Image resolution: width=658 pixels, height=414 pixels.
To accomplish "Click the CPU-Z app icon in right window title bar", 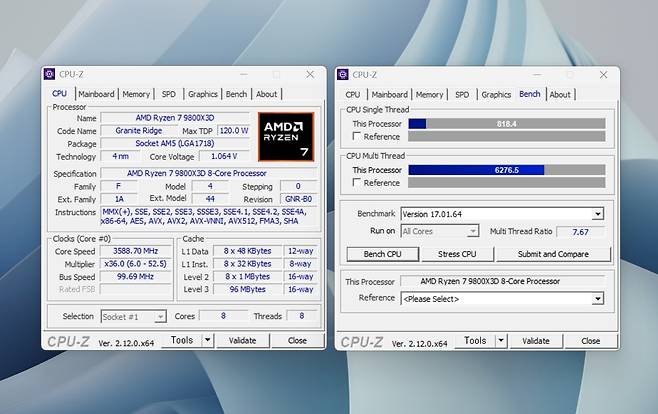I will [x=343, y=75].
